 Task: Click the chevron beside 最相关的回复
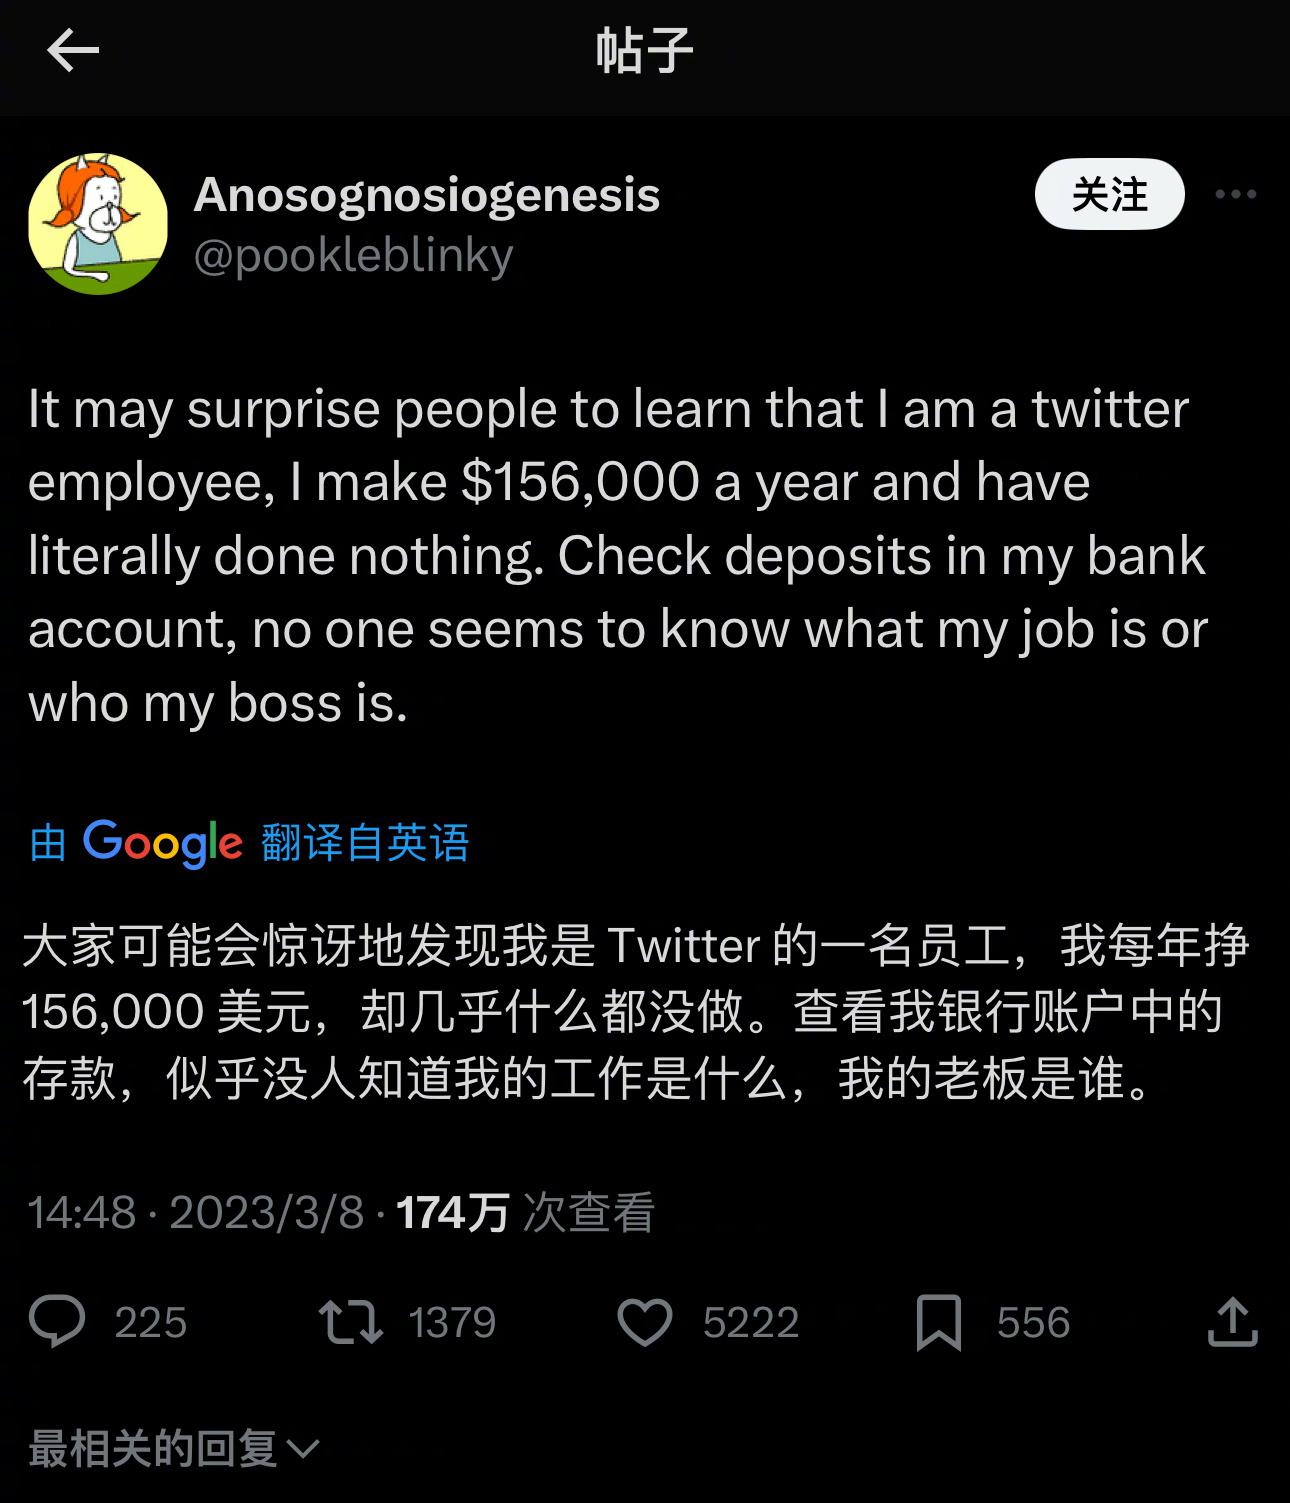[303, 1449]
